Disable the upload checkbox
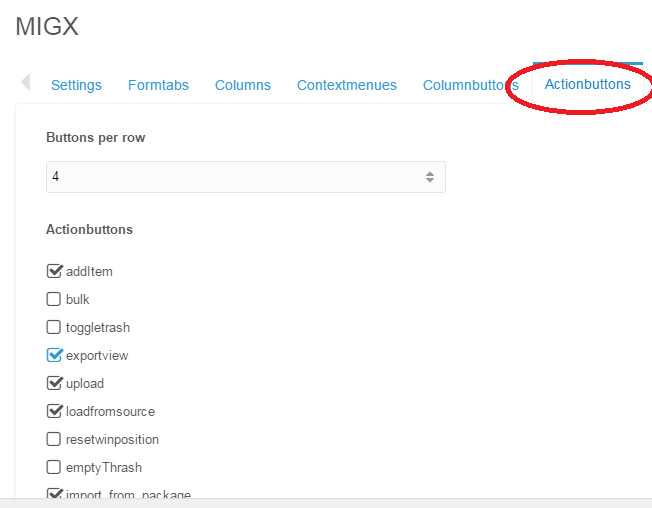This screenshot has width=652, height=508. tap(54, 383)
